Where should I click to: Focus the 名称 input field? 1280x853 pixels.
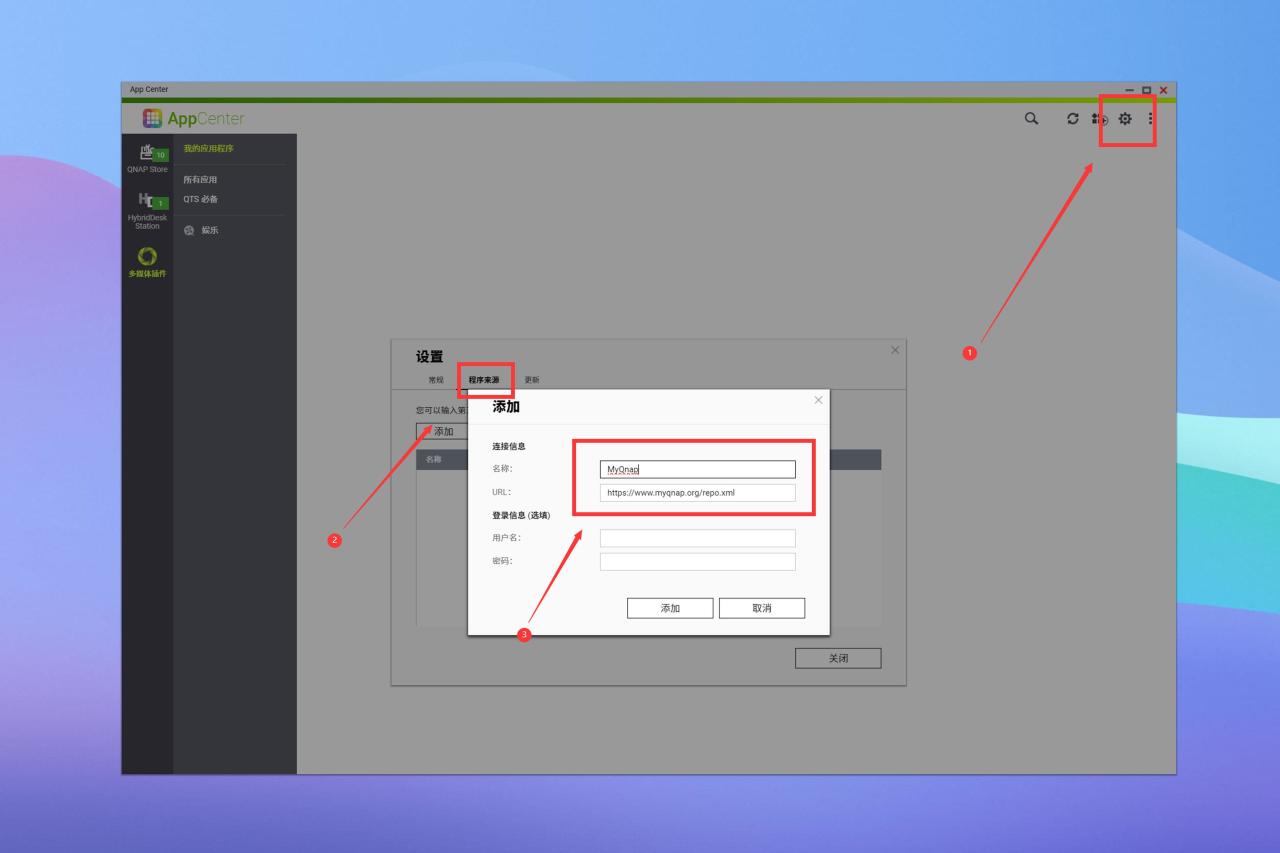point(698,469)
